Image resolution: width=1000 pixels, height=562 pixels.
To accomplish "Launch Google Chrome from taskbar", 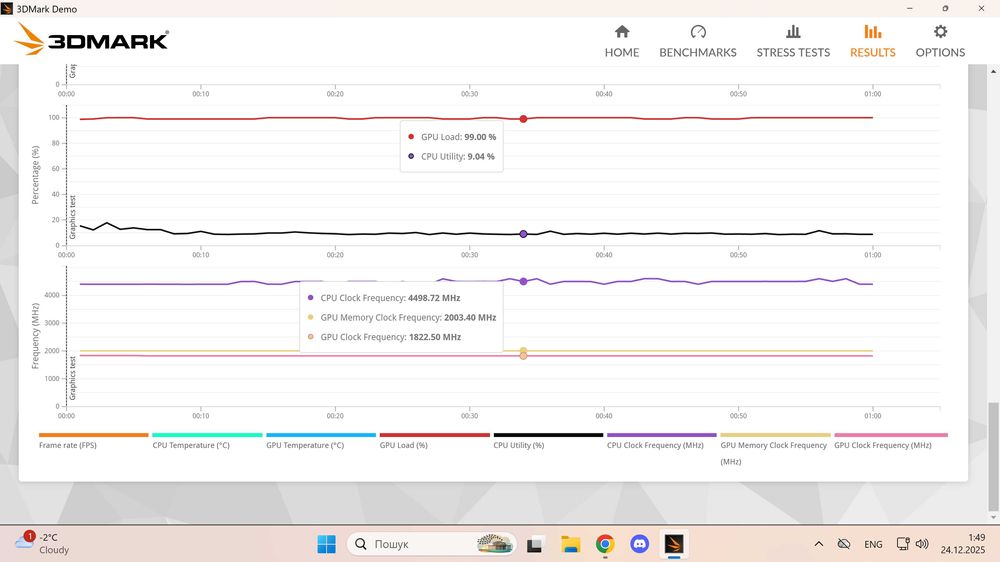I will click(605, 544).
